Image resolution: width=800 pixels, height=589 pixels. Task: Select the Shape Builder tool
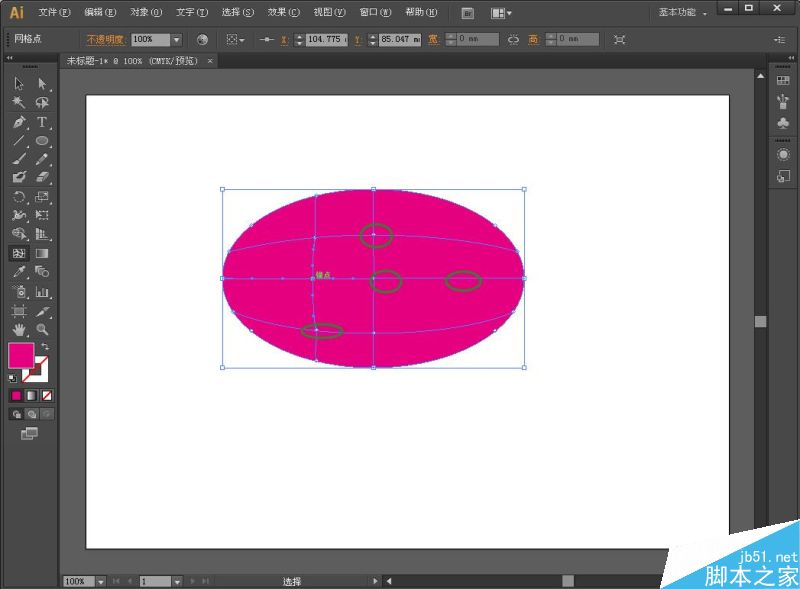point(19,234)
